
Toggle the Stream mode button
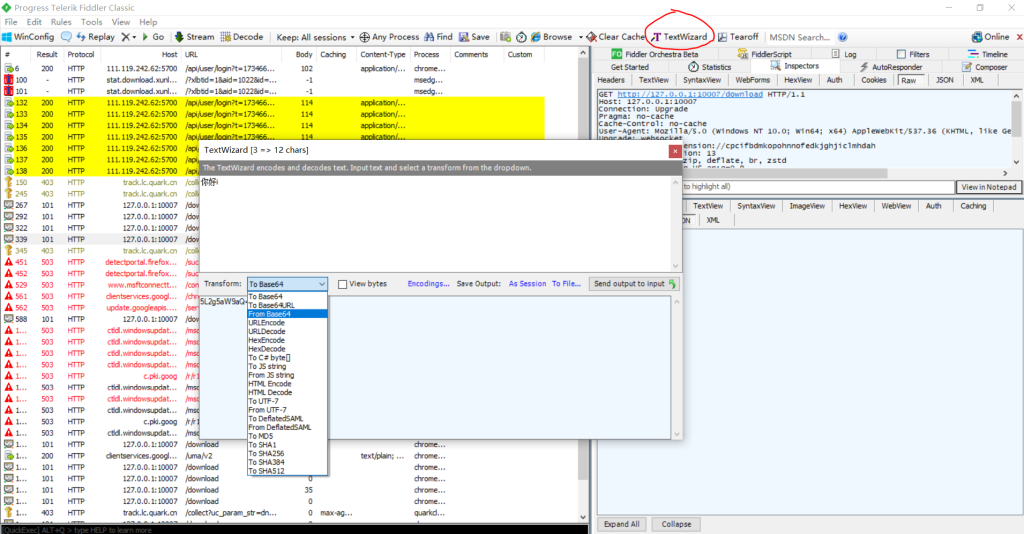pos(194,37)
